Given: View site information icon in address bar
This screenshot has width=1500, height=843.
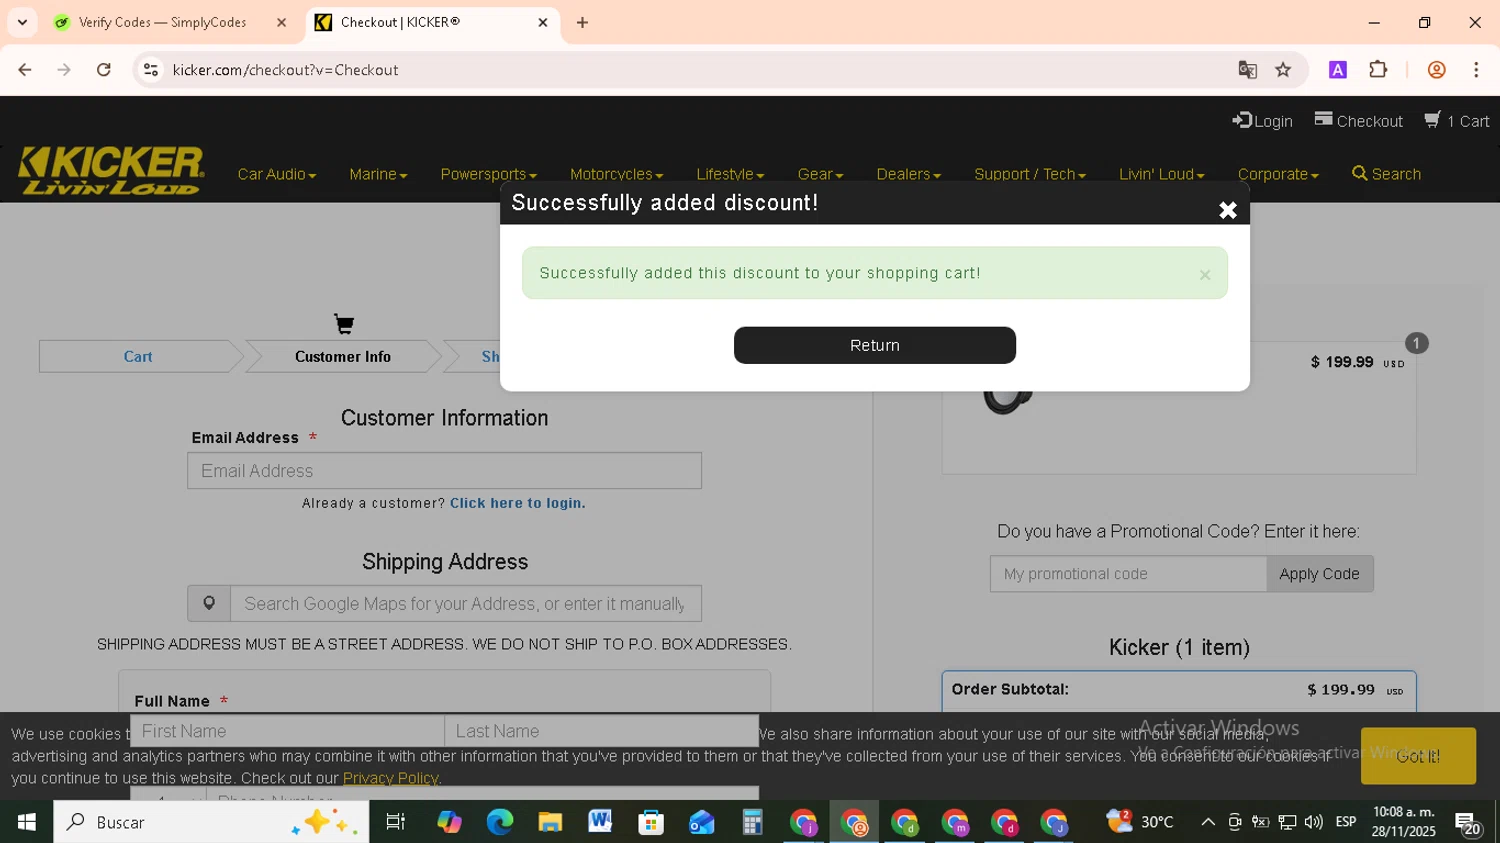Looking at the screenshot, I should pyautogui.click(x=151, y=70).
